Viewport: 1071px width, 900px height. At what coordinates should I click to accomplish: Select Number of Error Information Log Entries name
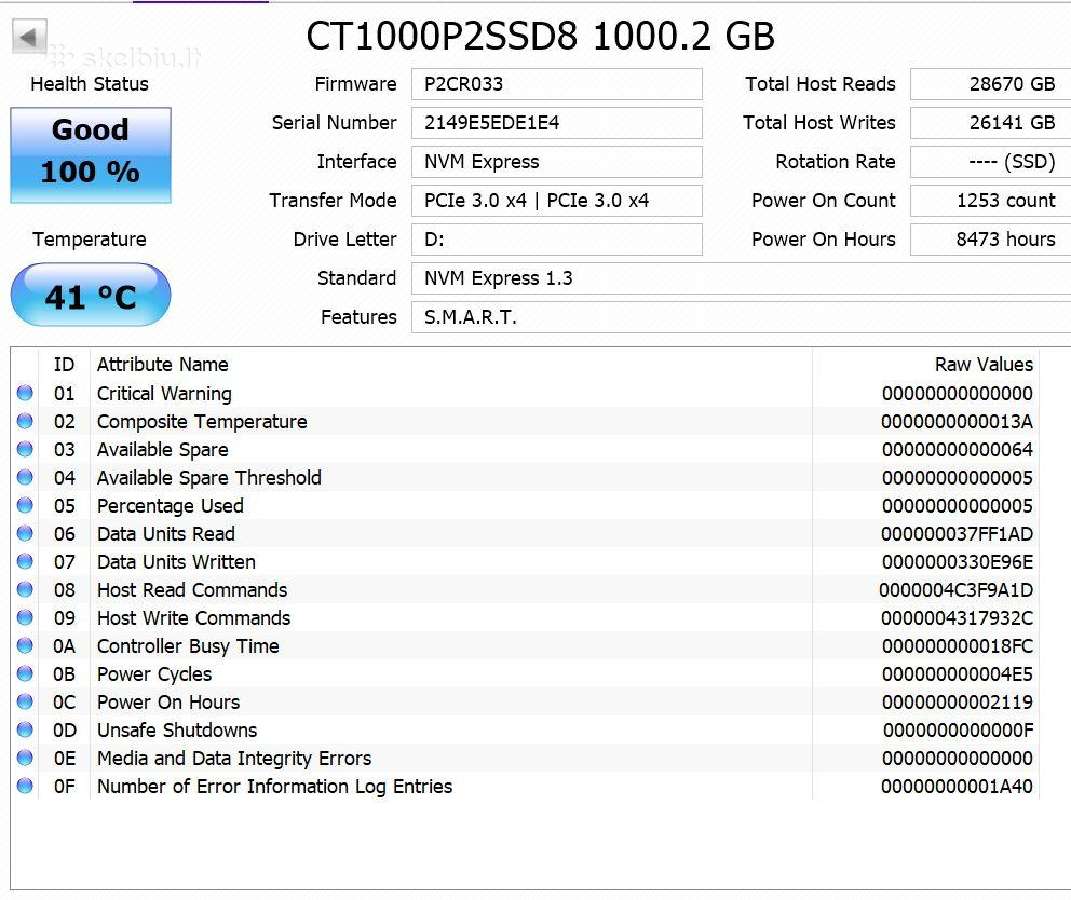pyautogui.click(x=274, y=786)
